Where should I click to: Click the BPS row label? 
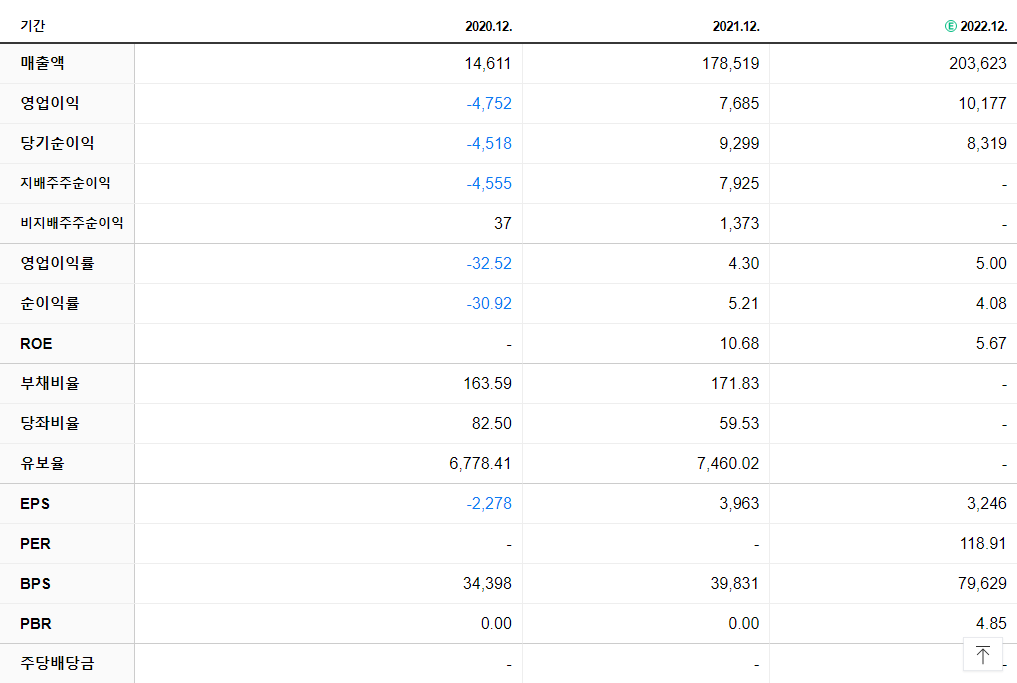pos(35,584)
